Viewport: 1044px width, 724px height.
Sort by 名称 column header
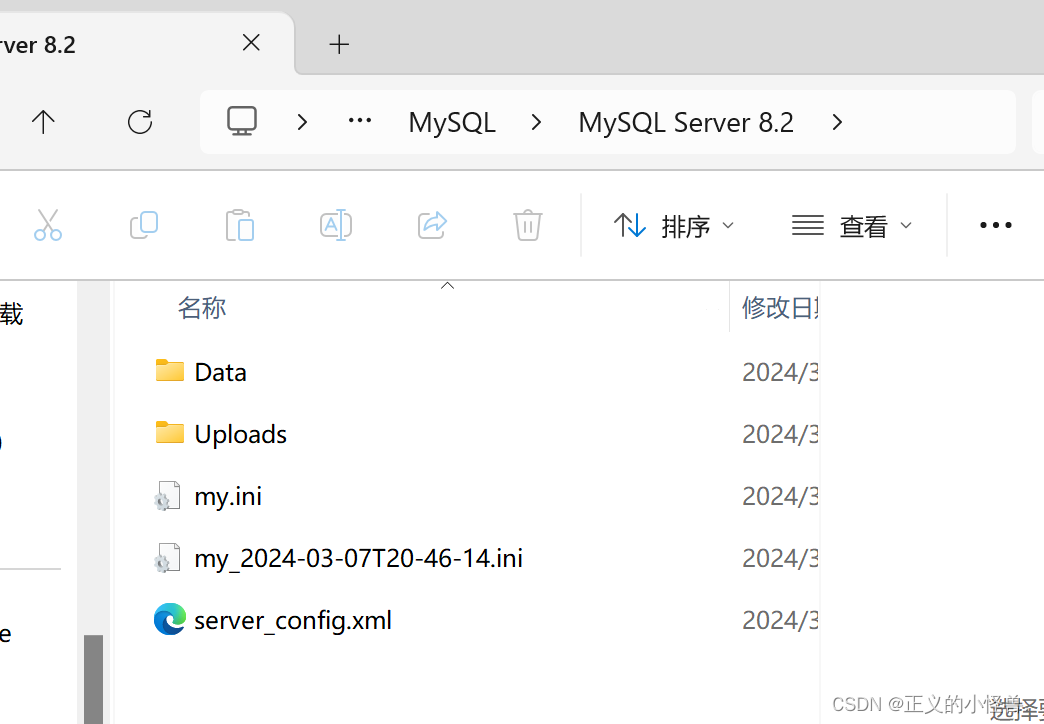202,308
